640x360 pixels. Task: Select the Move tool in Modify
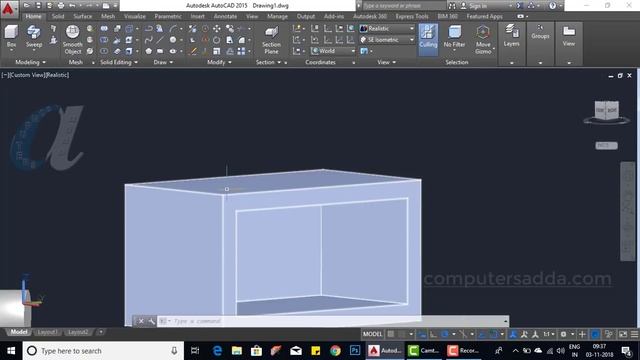pos(217,29)
